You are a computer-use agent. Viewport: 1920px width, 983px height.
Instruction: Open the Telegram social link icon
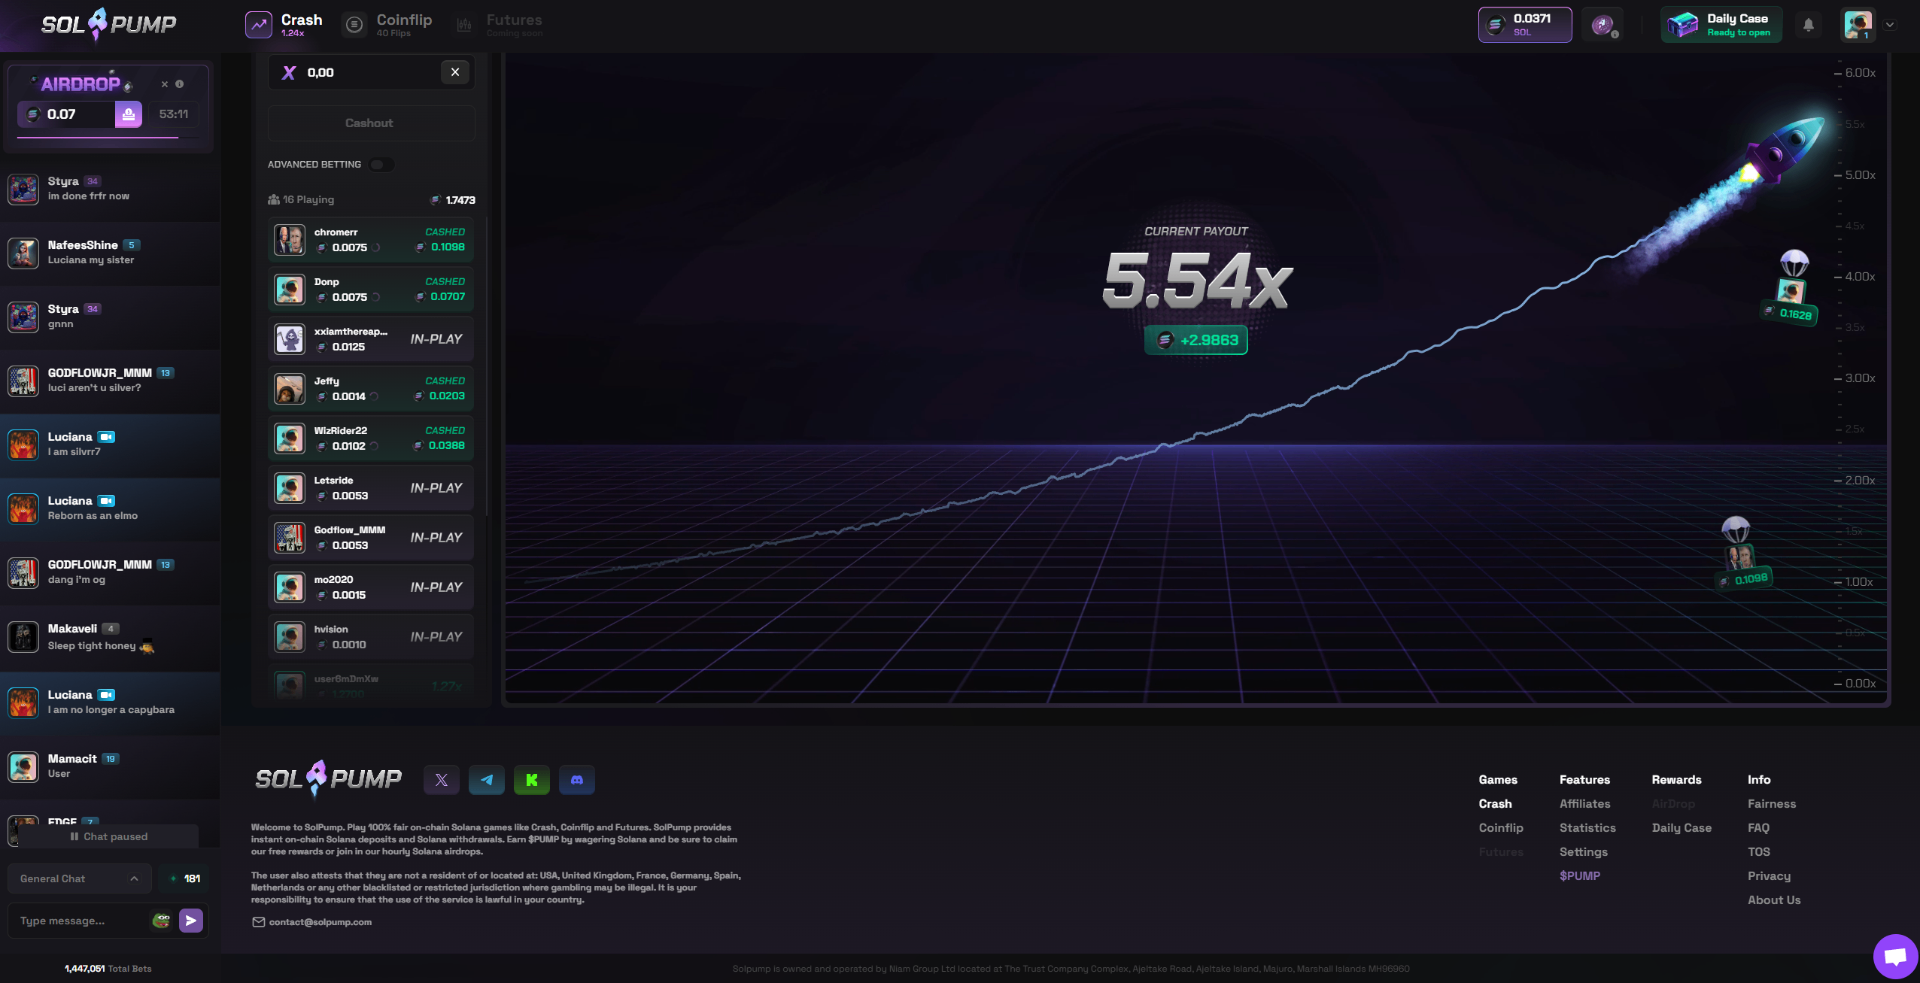pyautogui.click(x=486, y=780)
